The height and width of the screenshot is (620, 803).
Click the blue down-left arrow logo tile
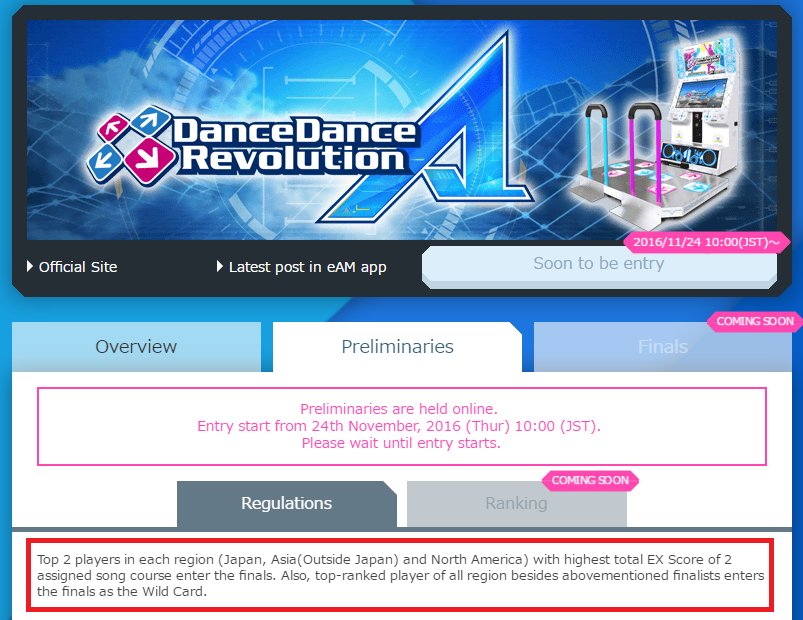click(x=105, y=162)
